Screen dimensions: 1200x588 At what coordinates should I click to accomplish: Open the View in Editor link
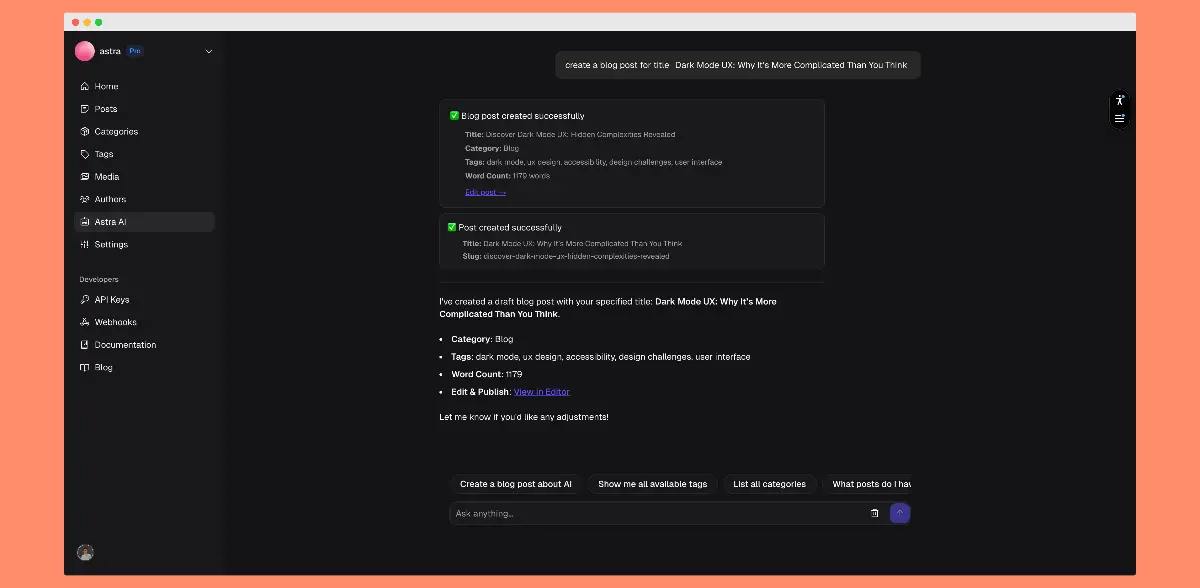(541, 391)
